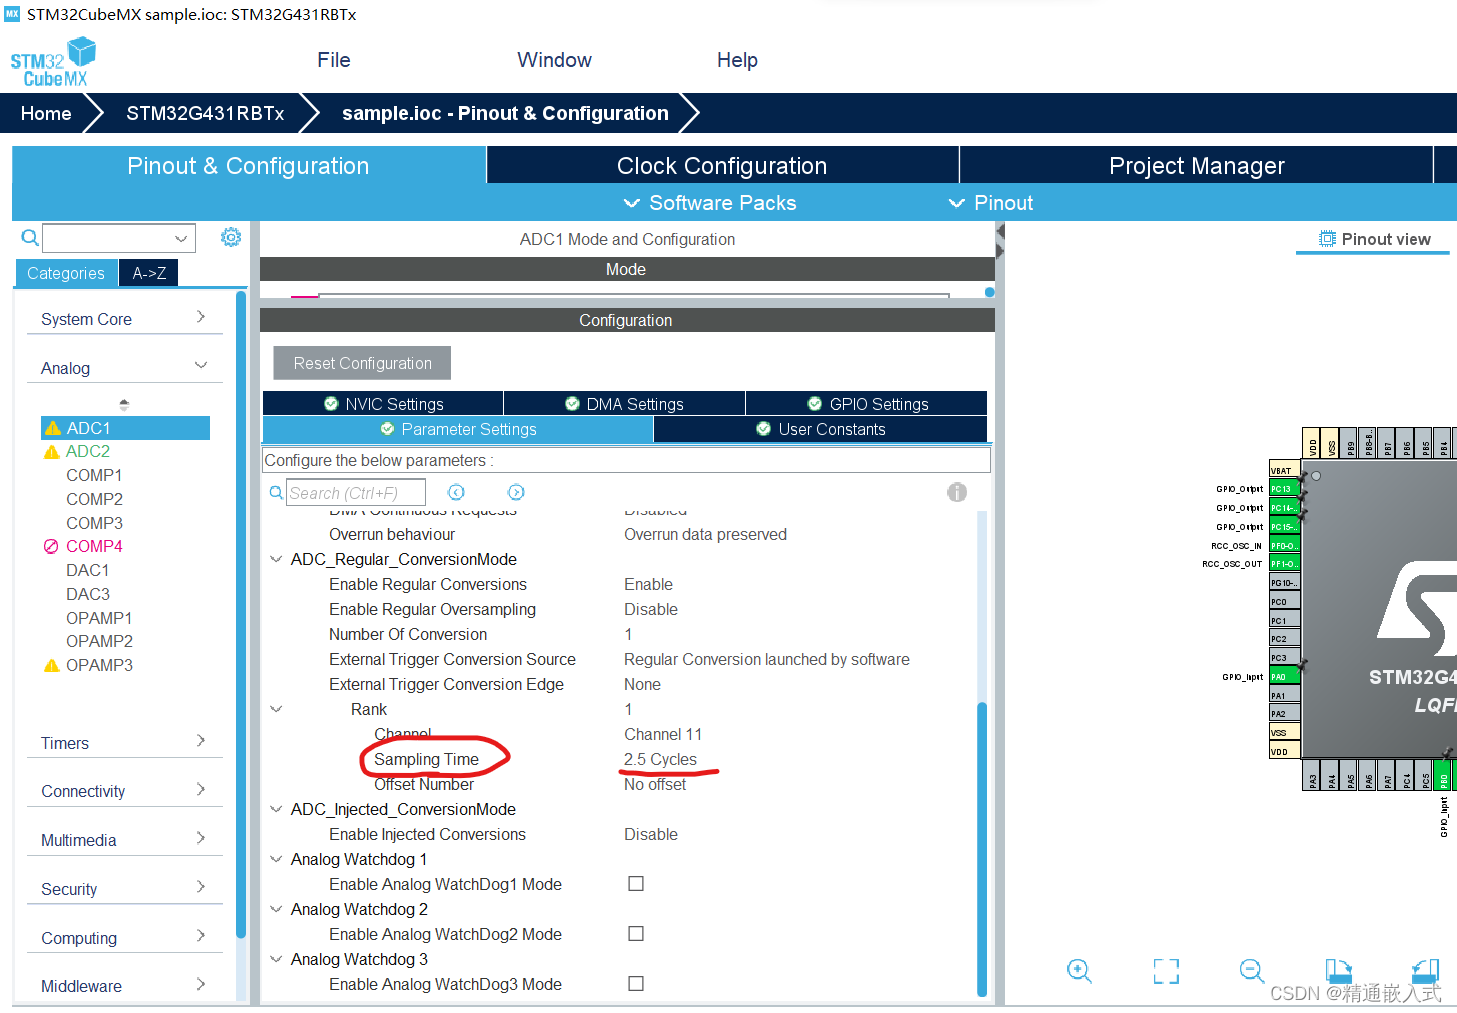Viewport: 1457px width, 1013px height.
Task: Click the next search result arrow icon
Action: click(x=516, y=492)
